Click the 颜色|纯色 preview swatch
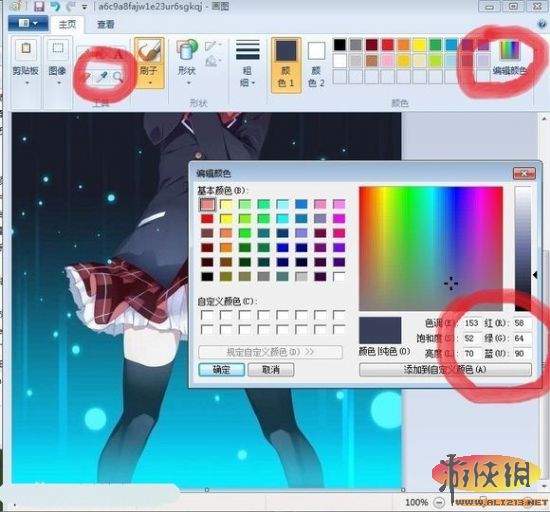Viewport: 550px width, 512px height. (x=380, y=330)
